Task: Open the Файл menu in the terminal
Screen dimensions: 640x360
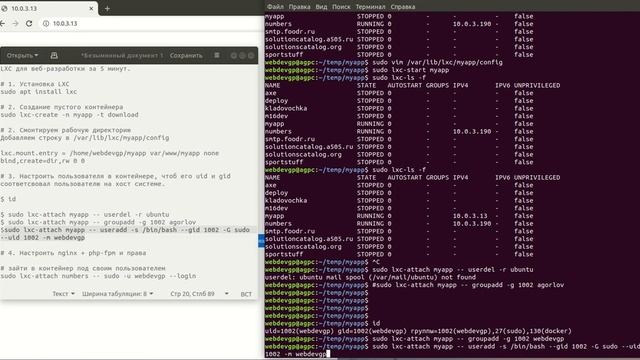Action: (275, 7)
